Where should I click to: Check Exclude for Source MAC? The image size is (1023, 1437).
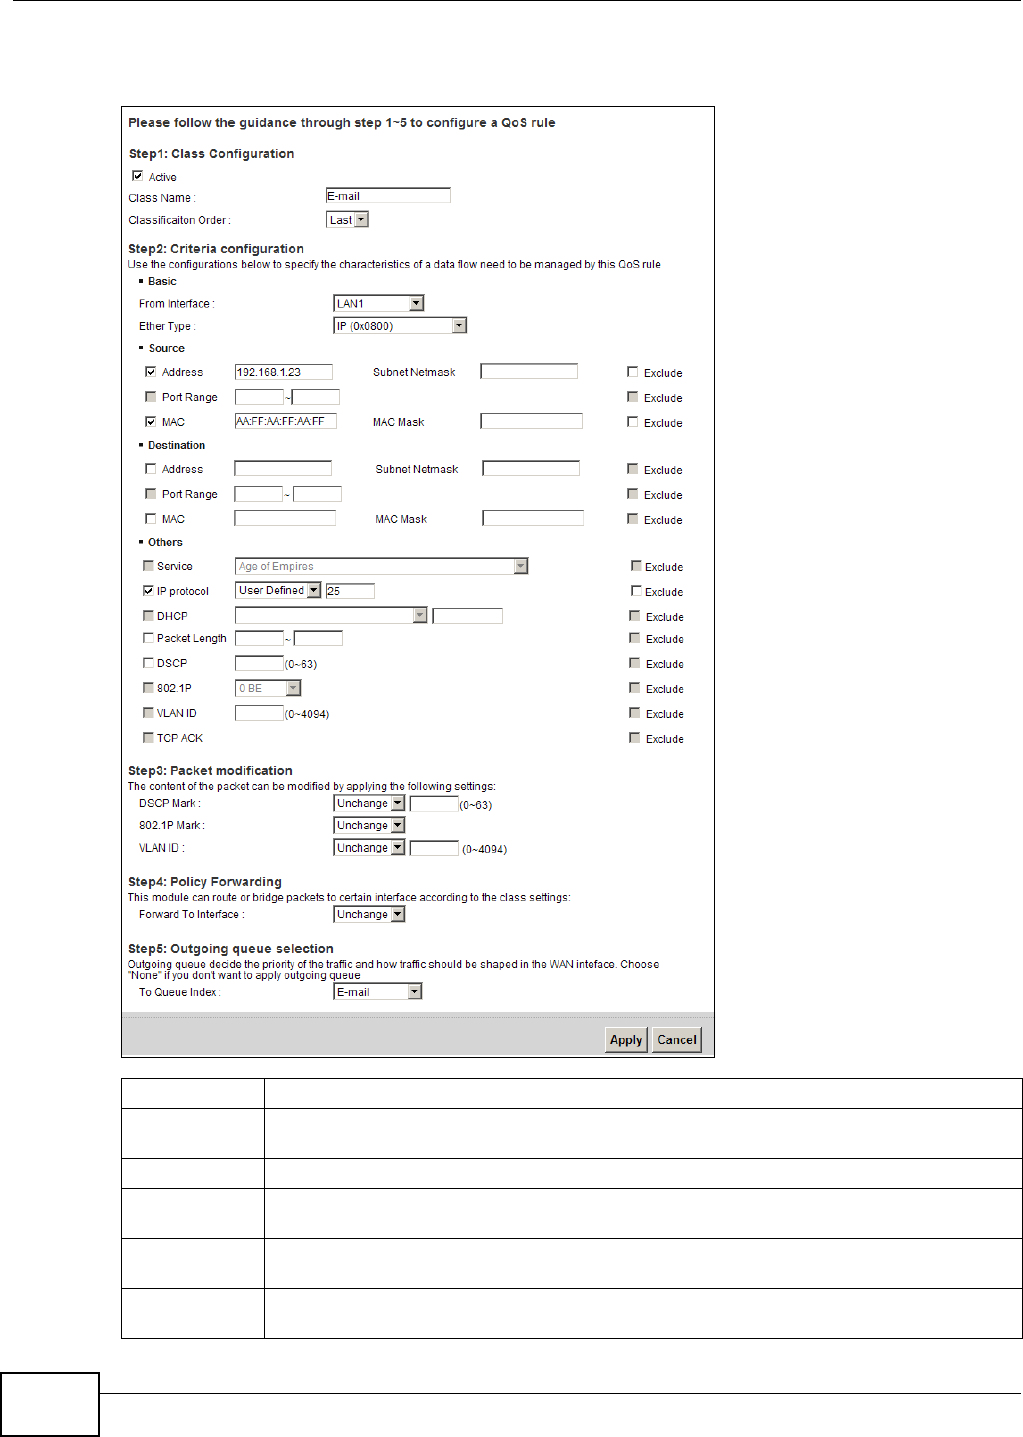click(633, 422)
